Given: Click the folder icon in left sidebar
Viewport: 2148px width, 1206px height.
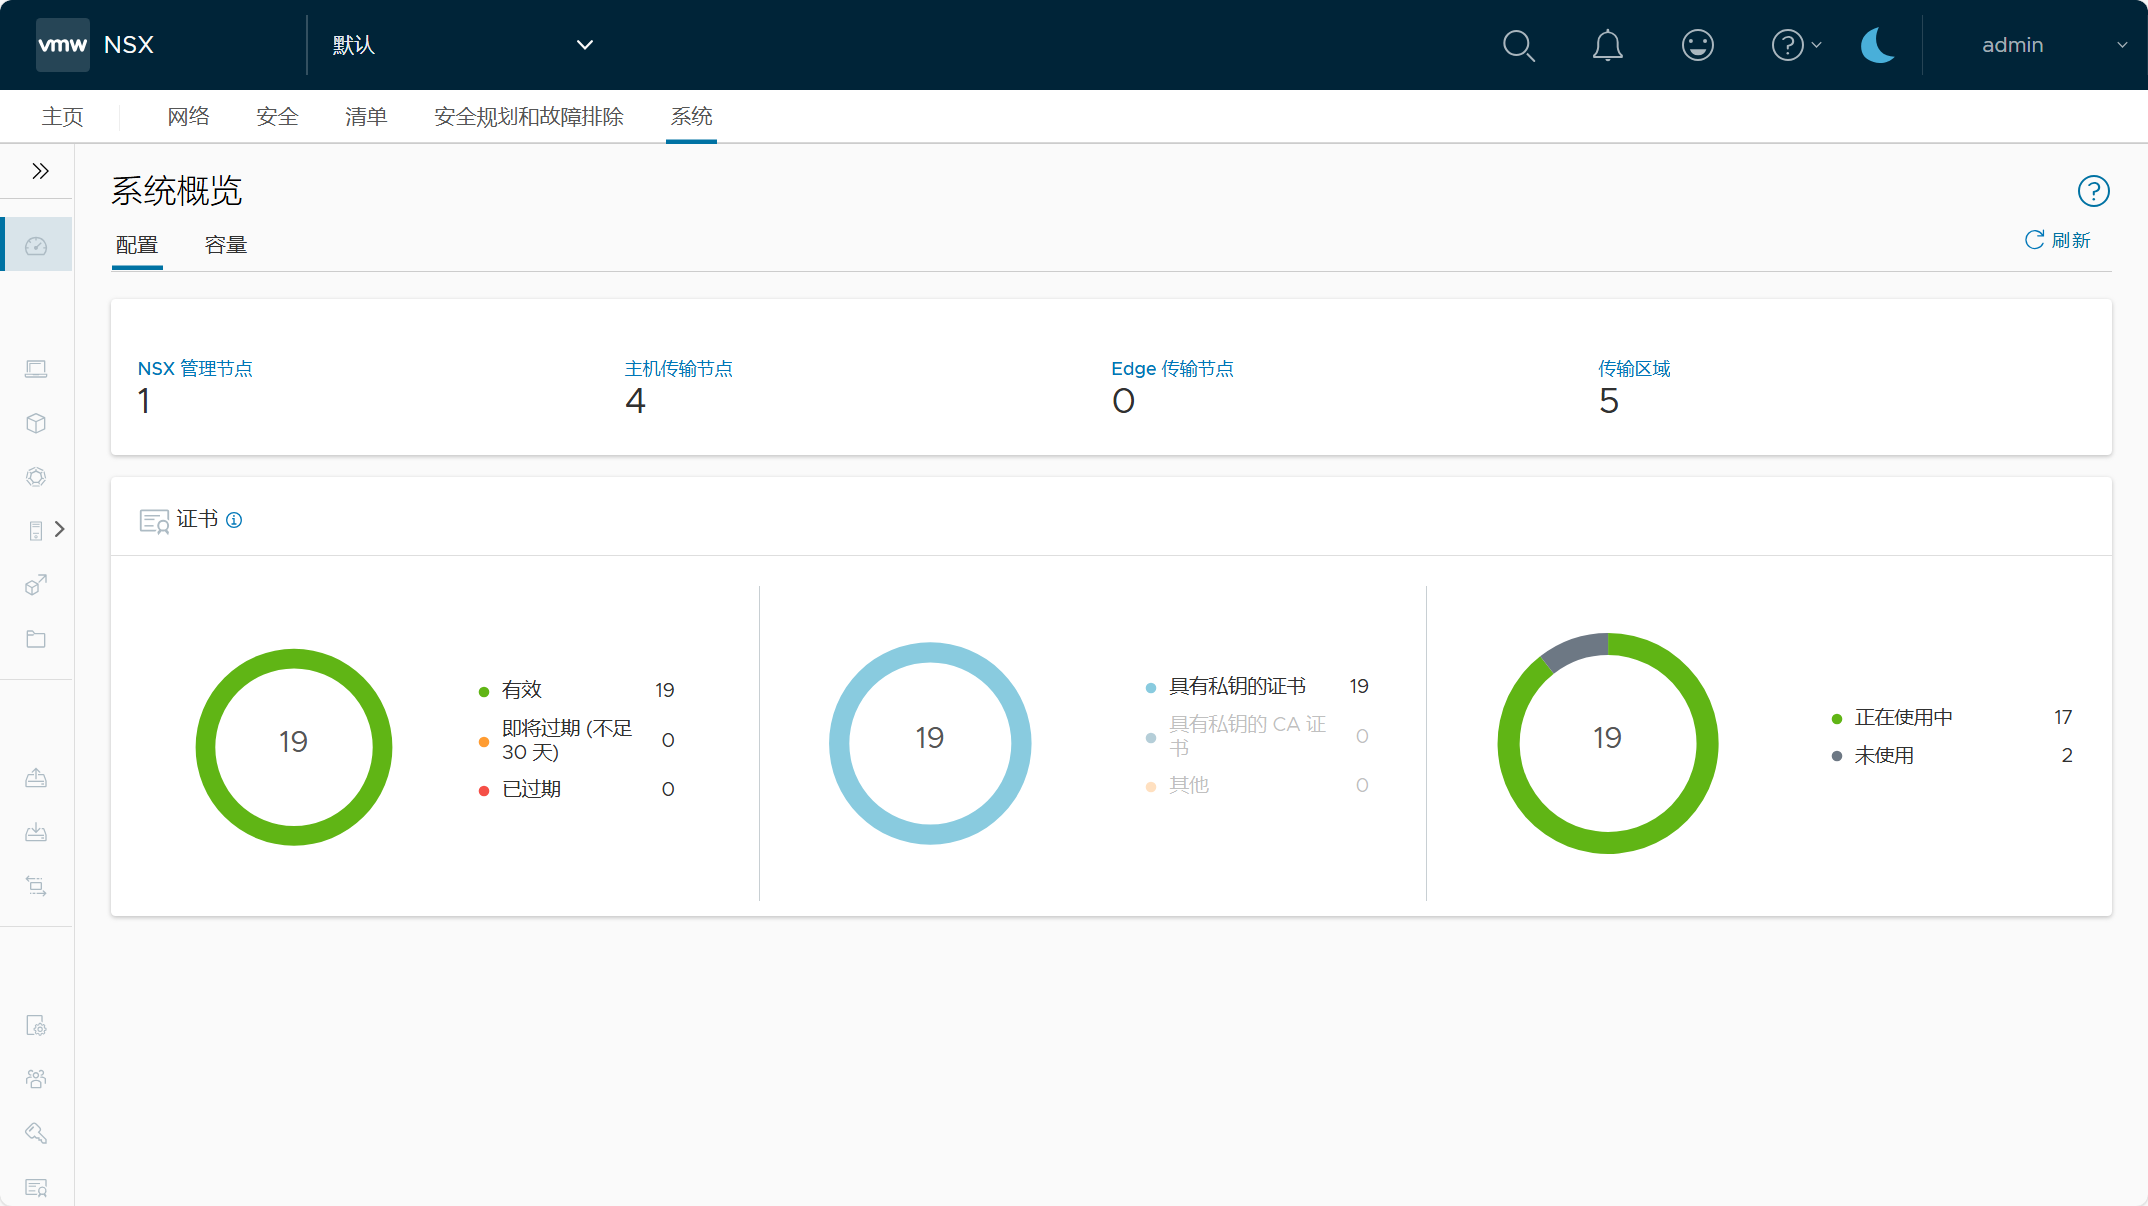Looking at the screenshot, I should click(36, 639).
